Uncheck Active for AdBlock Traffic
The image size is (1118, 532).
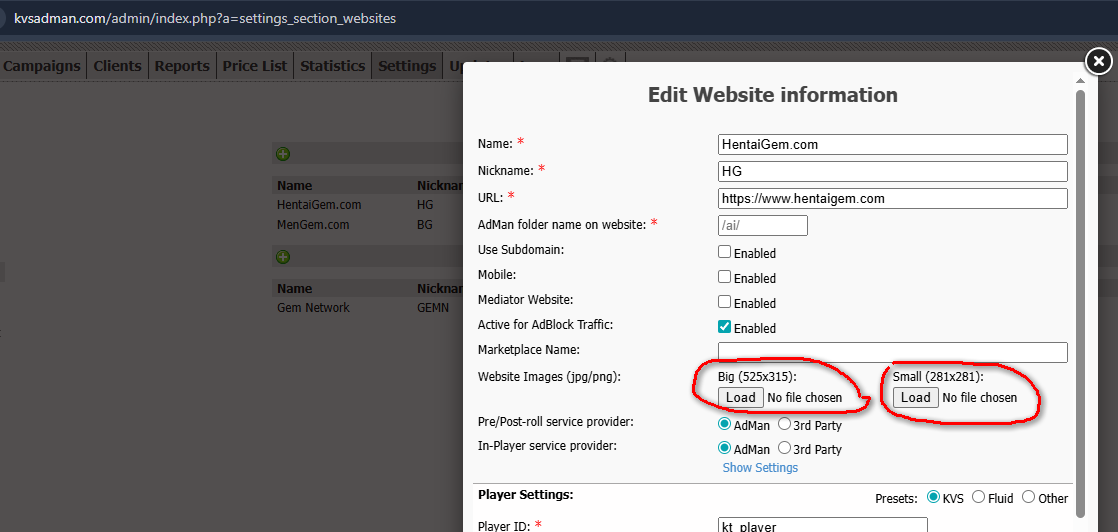click(x=725, y=327)
